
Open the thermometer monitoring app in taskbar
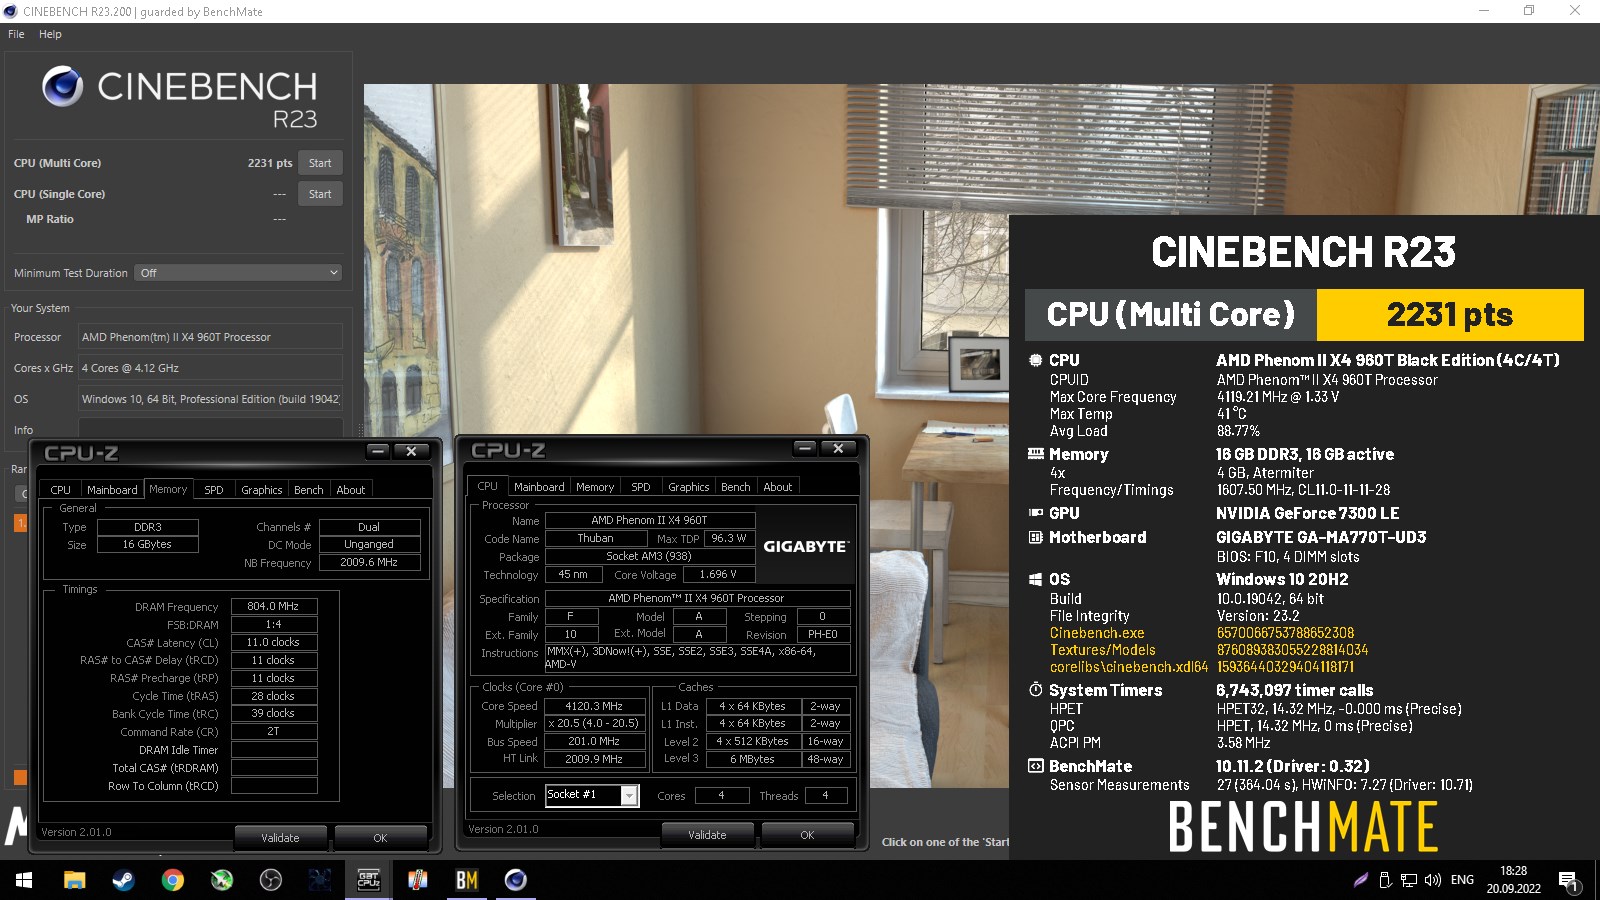tap(418, 880)
